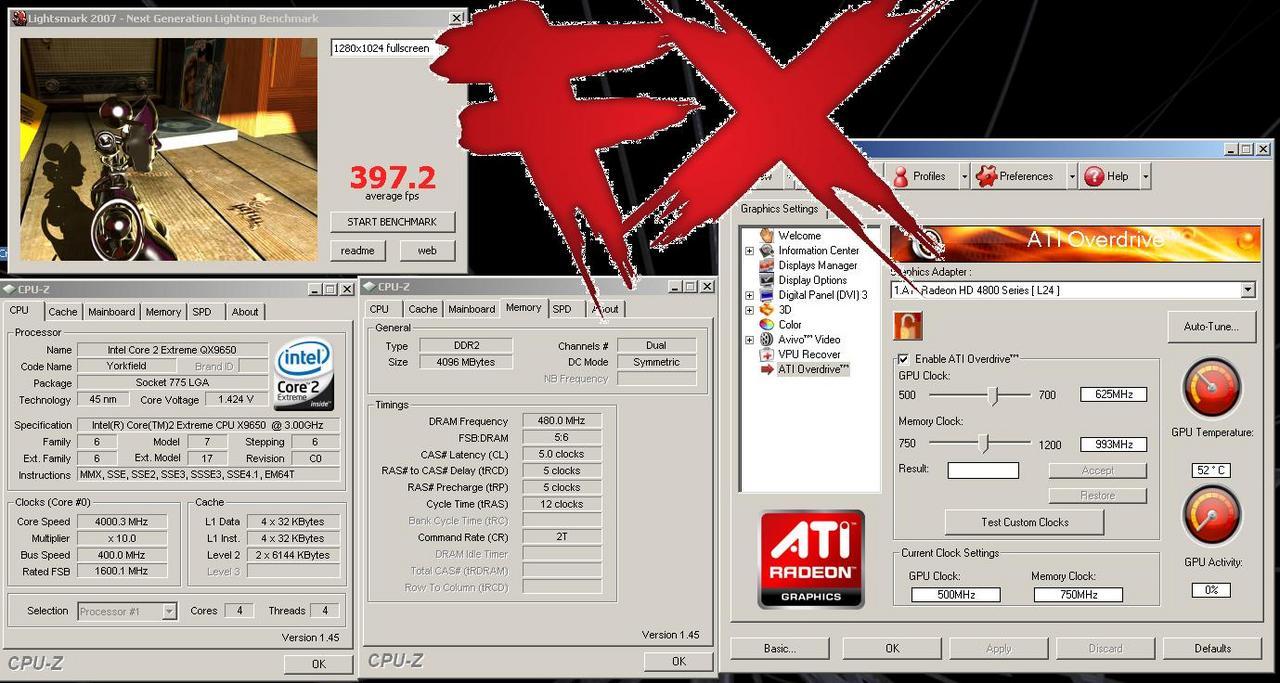1280x683 pixels.
Task: Click the Help question mark icon
Action: pos(1094,176)
